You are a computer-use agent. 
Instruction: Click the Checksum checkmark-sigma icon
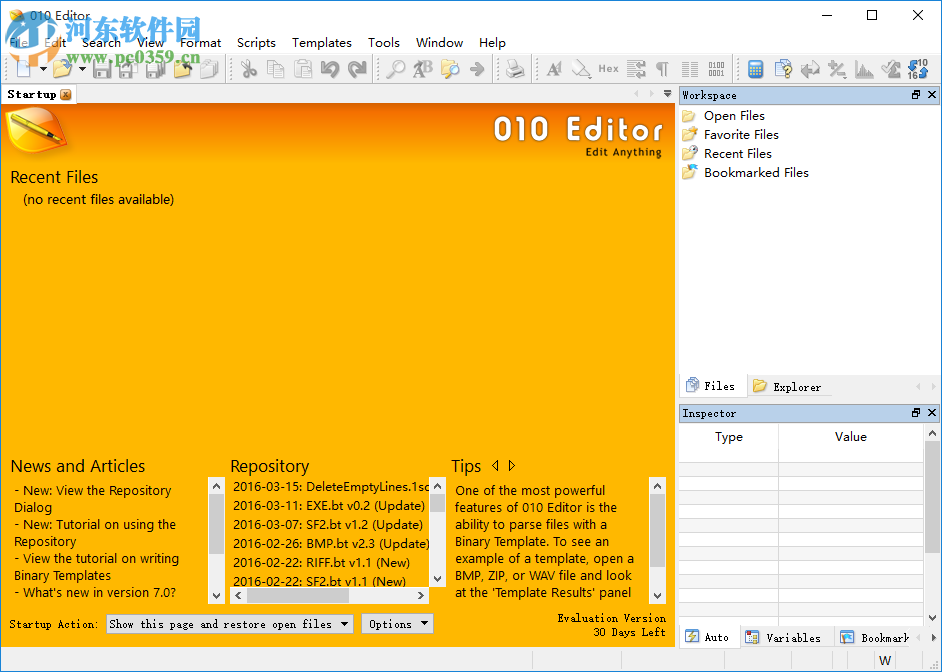tap(891, 69)
